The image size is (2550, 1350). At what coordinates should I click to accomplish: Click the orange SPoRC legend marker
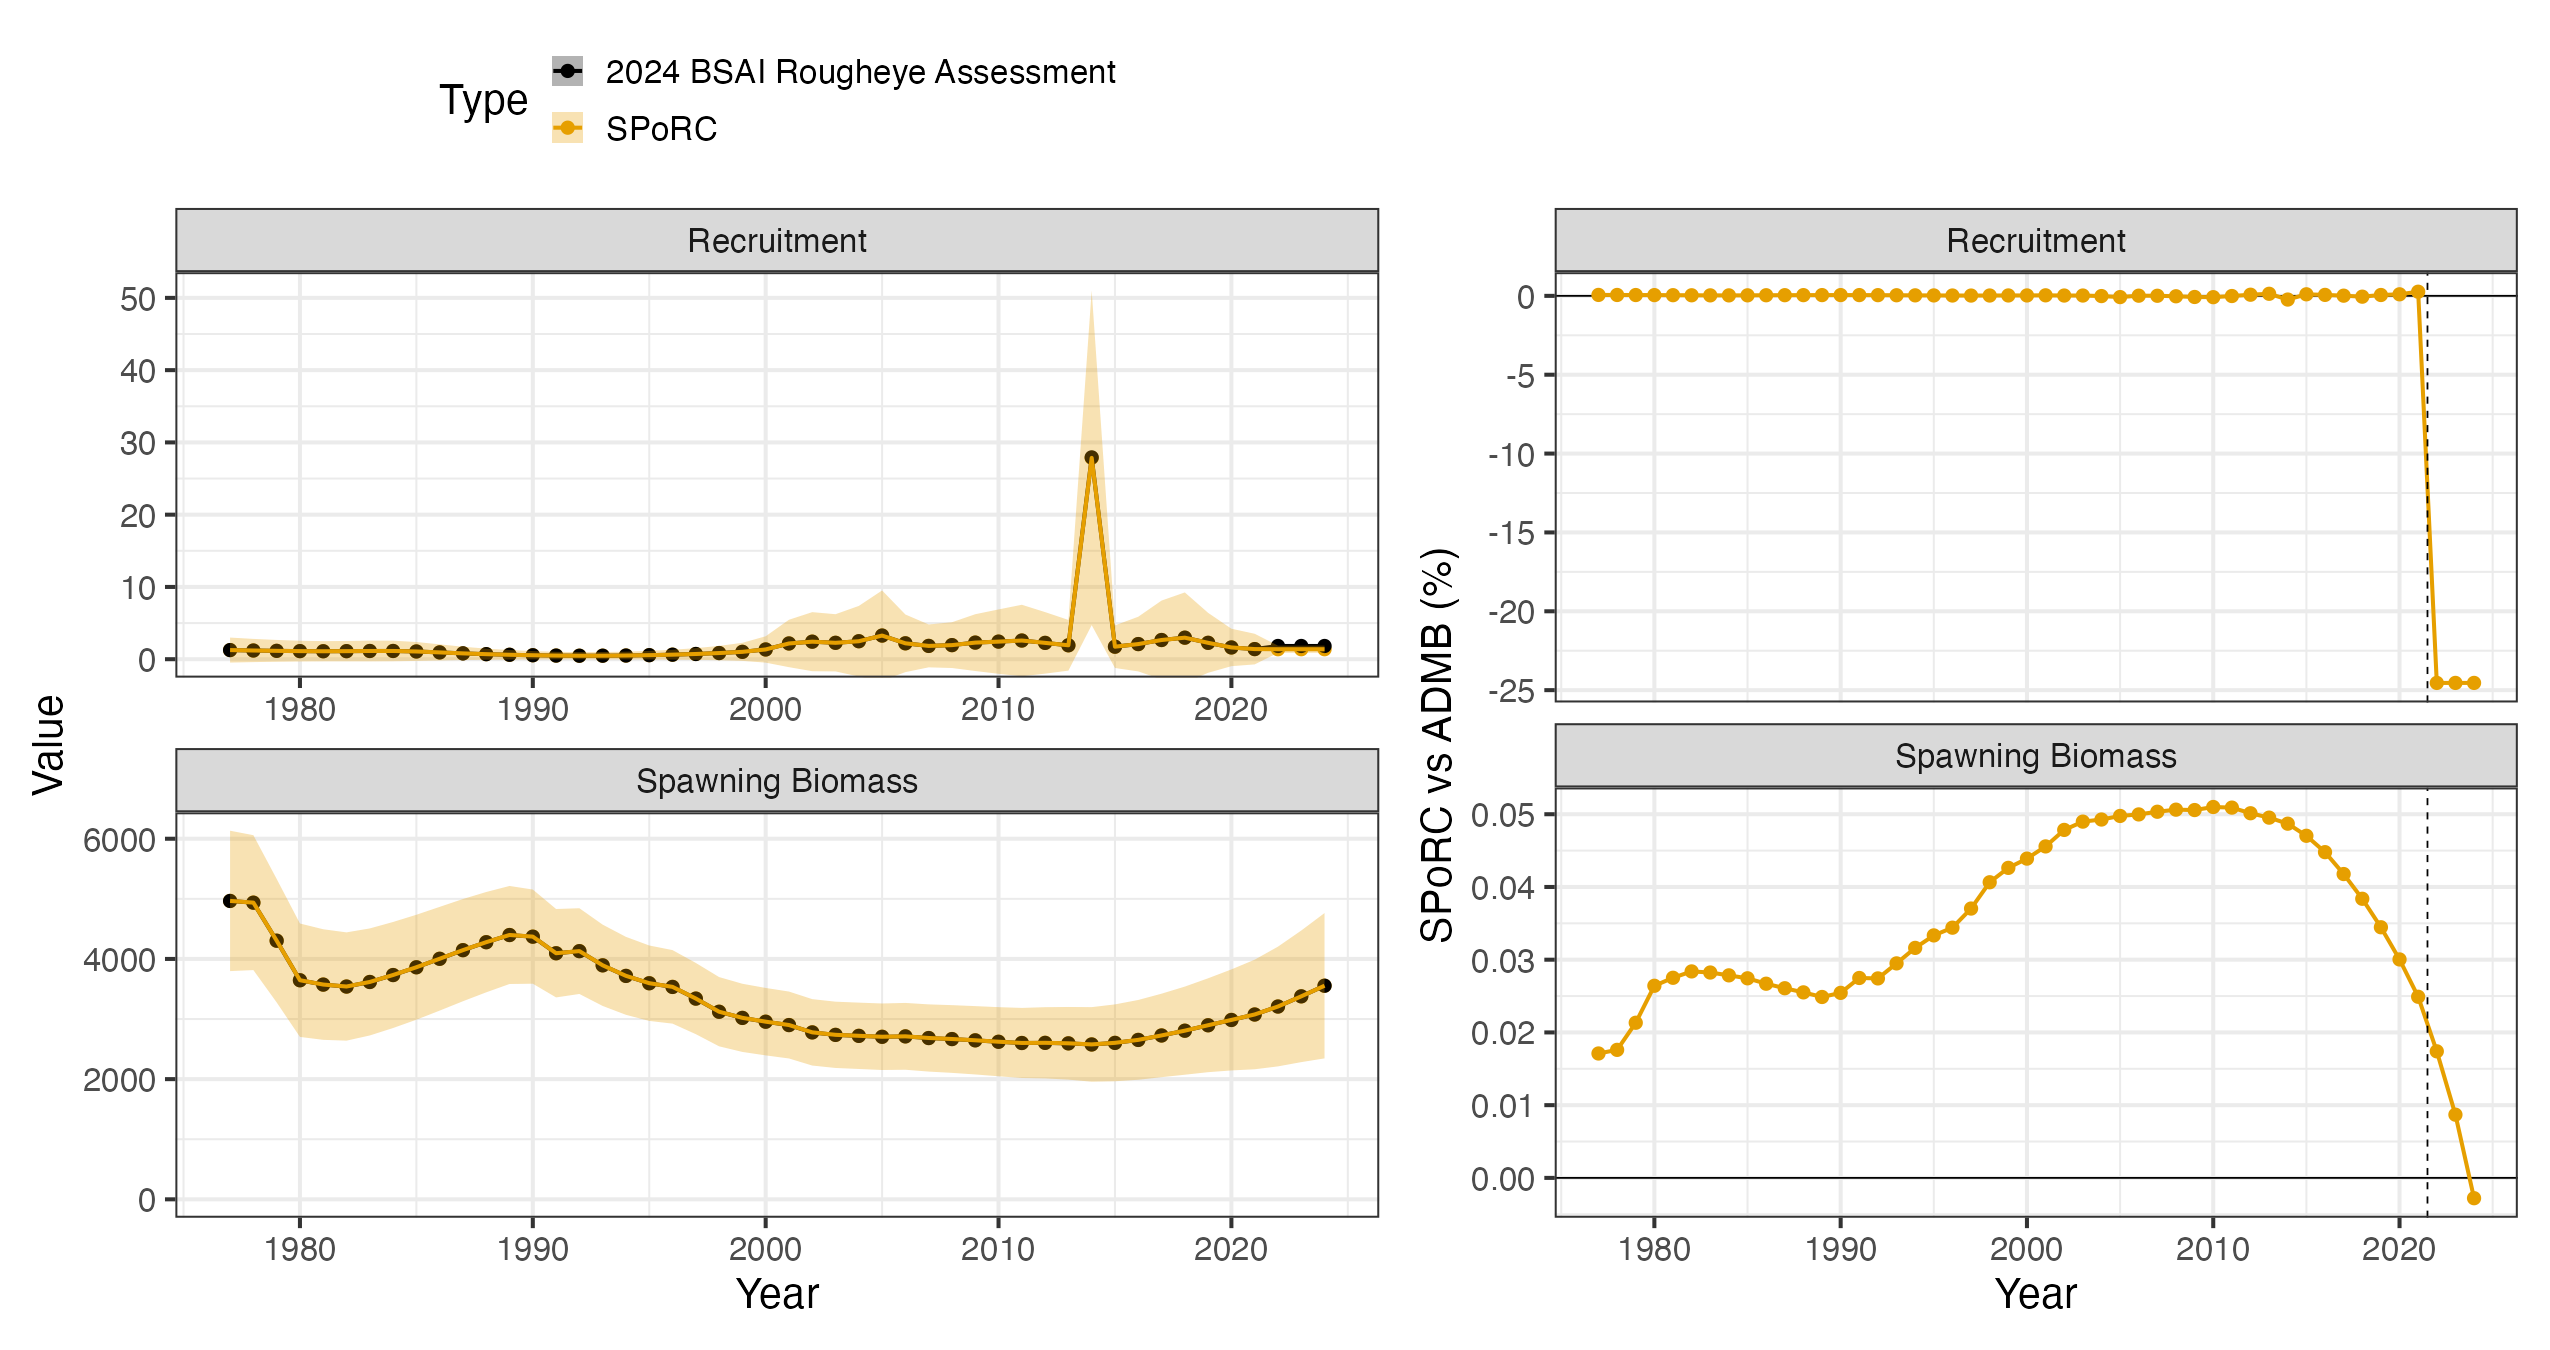567,128
